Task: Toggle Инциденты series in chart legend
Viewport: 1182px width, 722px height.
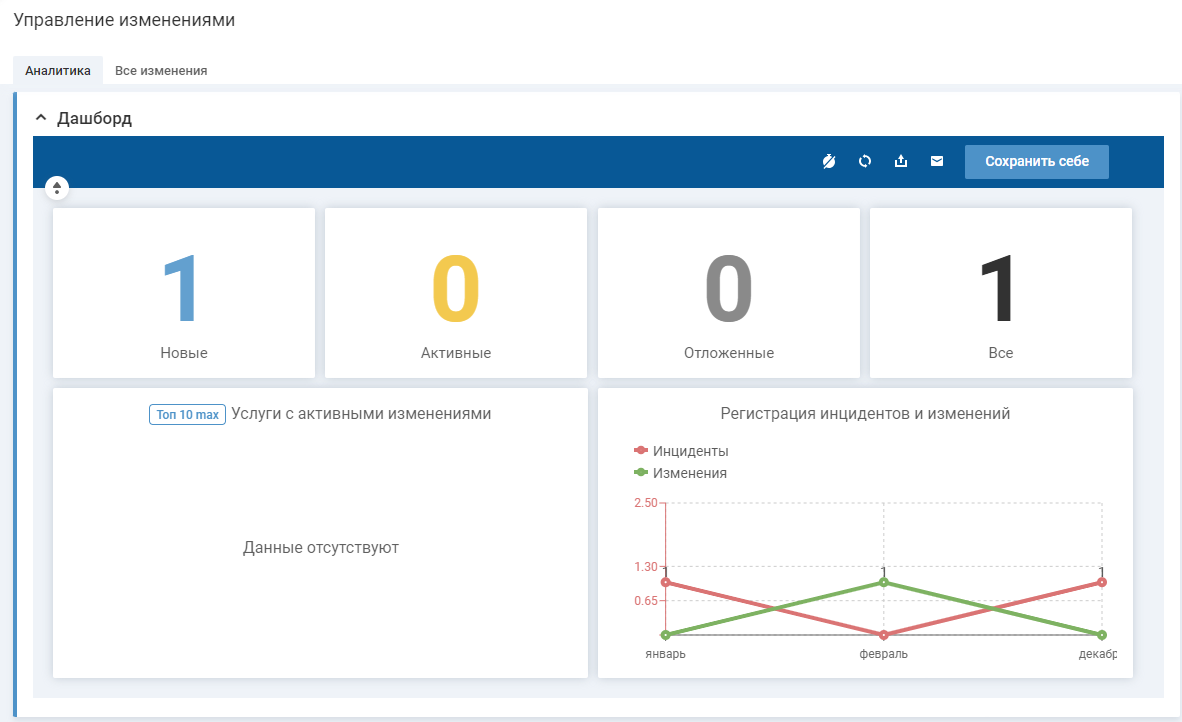Action: tap(681, 451)
